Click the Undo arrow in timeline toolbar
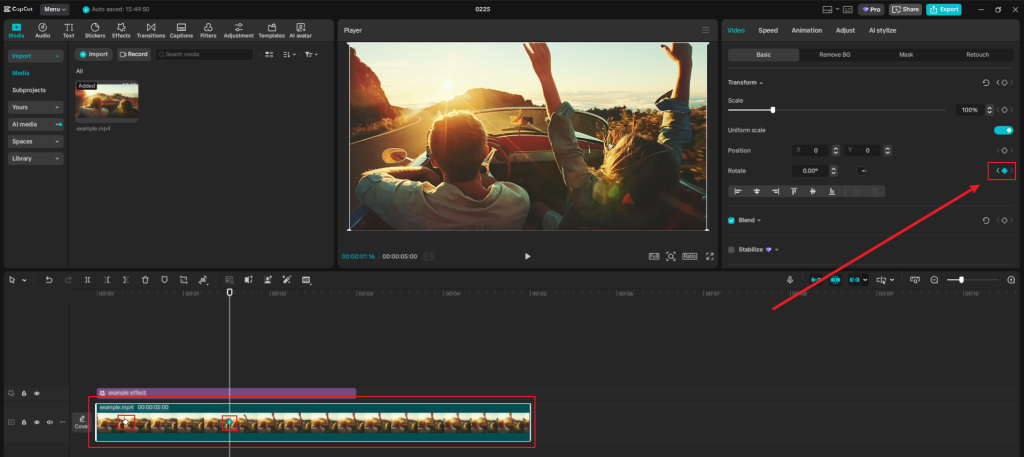 (x=49, y=279)
